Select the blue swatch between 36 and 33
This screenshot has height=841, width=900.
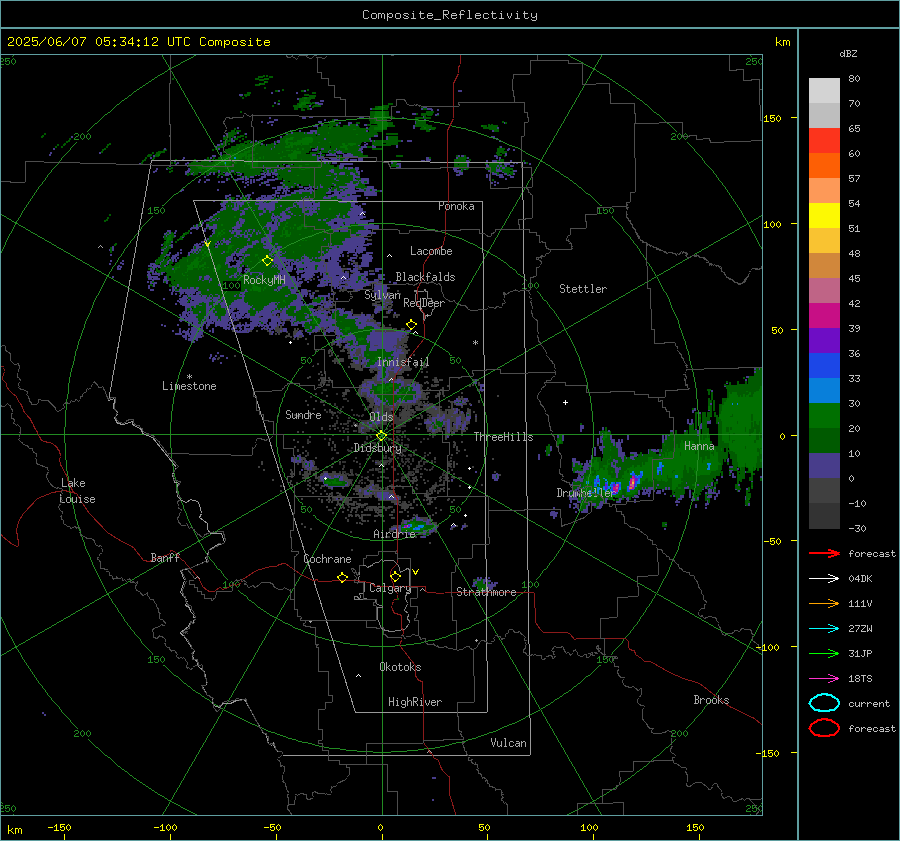coord(824,365)
